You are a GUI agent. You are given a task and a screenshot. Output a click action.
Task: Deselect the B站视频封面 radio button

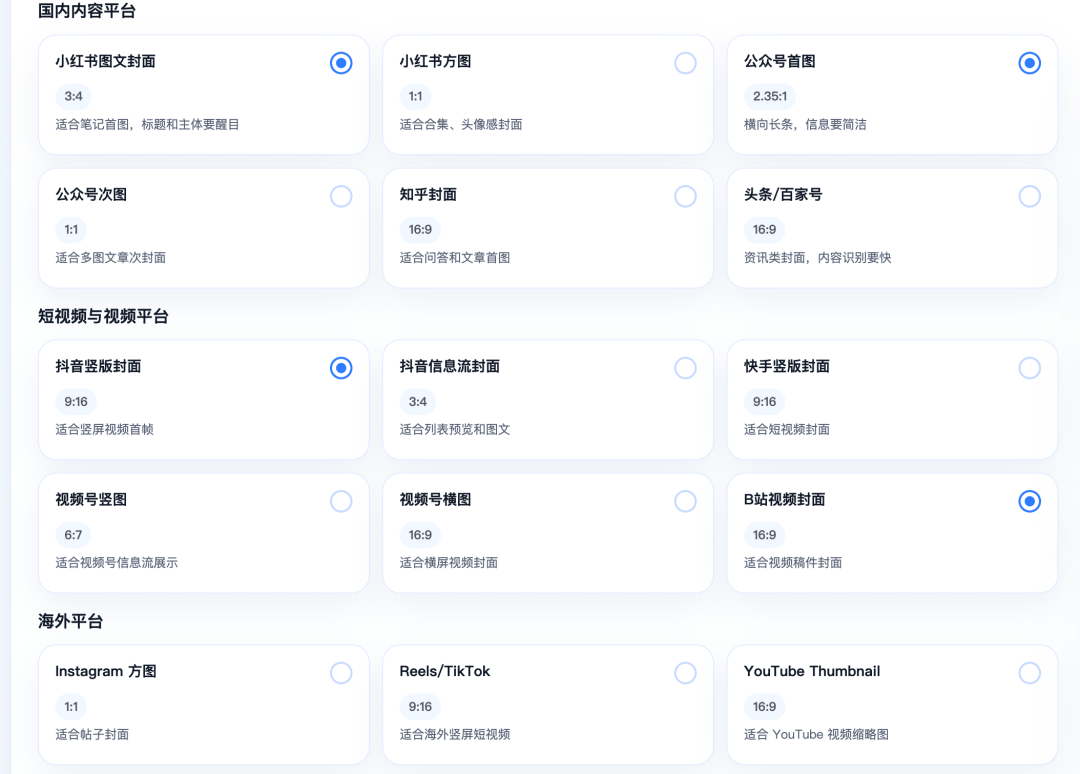point(1030,501)
